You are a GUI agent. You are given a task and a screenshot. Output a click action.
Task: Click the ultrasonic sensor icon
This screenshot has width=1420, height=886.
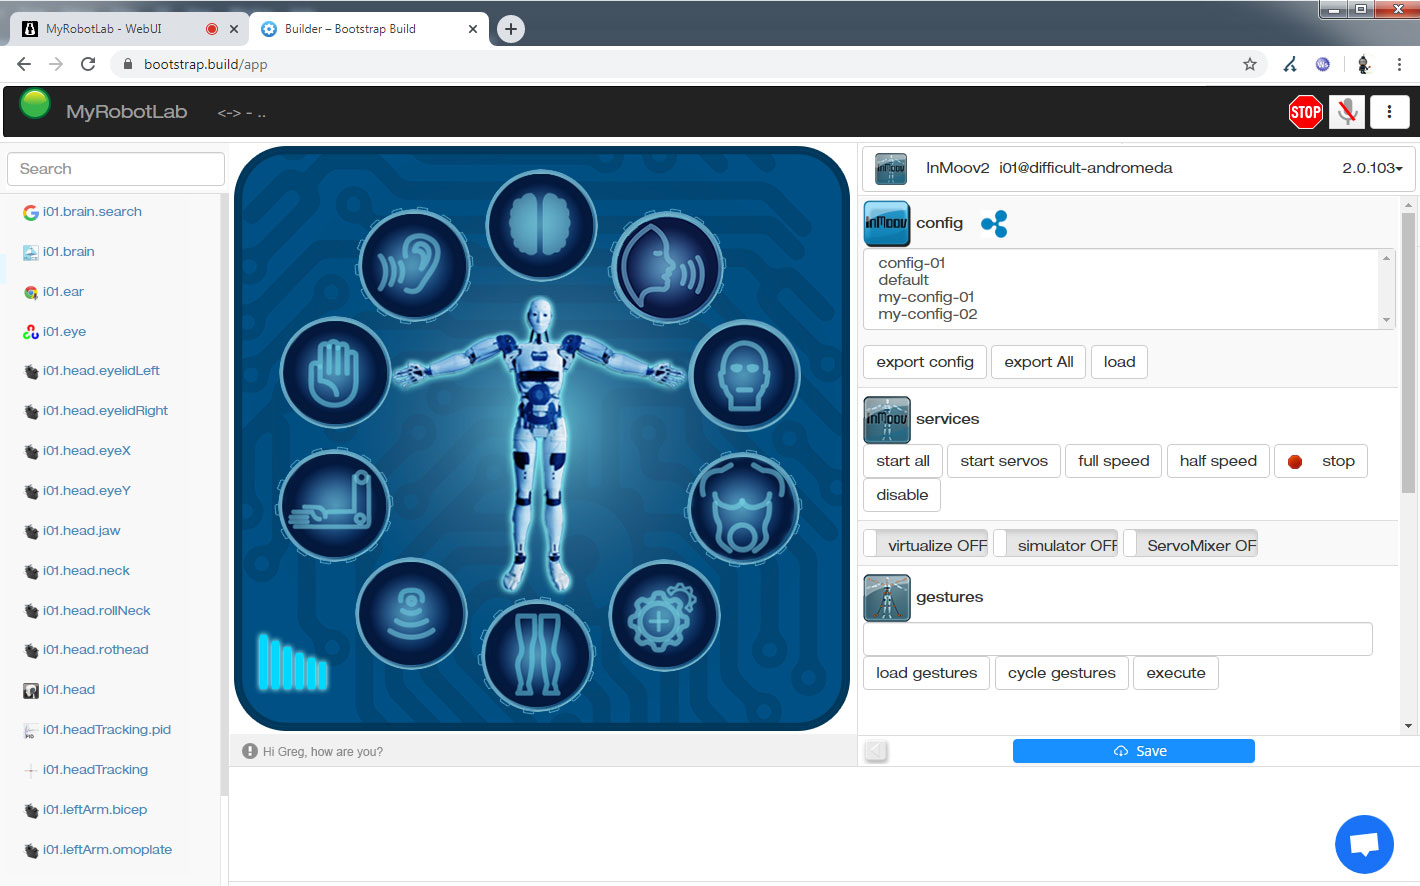tap(411, 613)
